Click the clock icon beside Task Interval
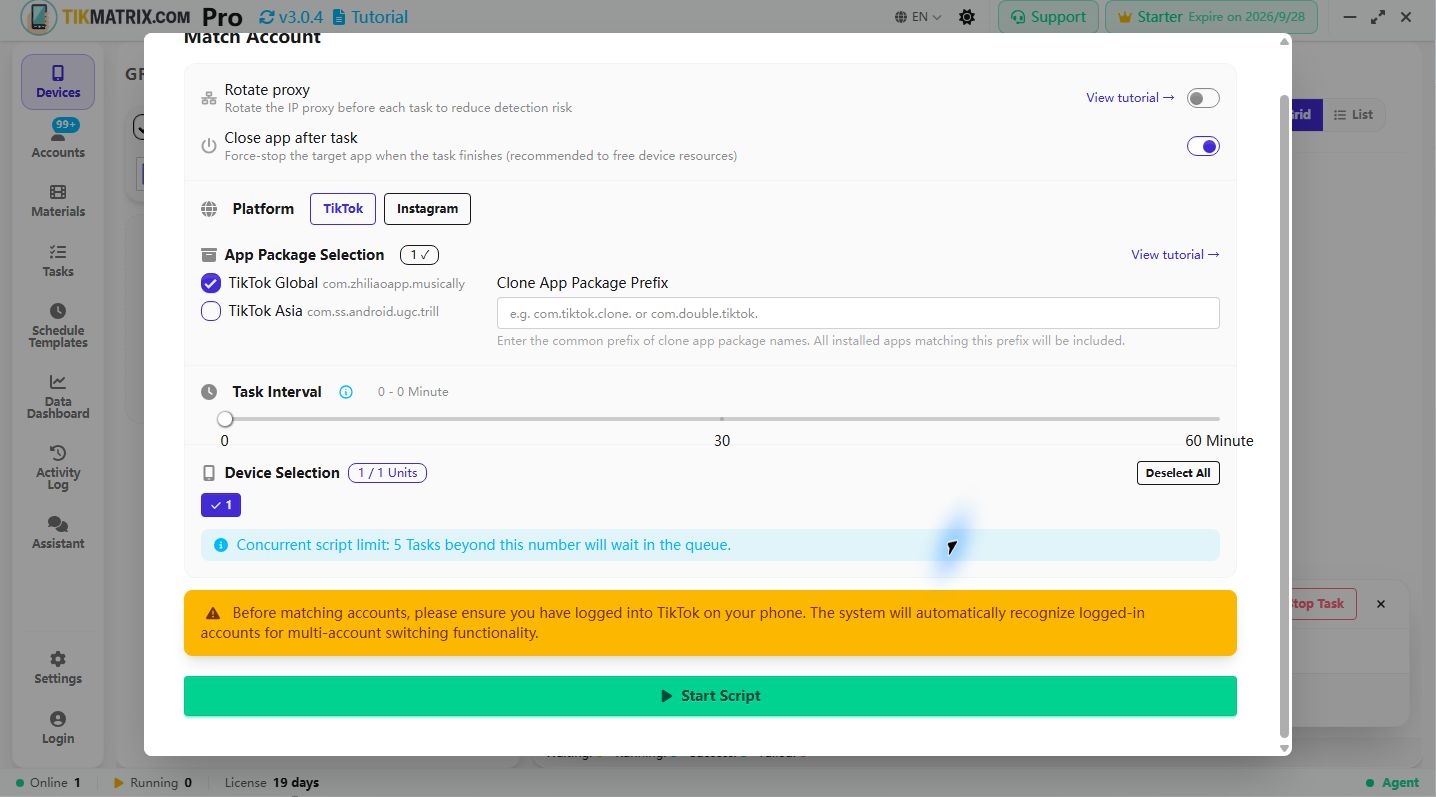 tap(209, 392)
